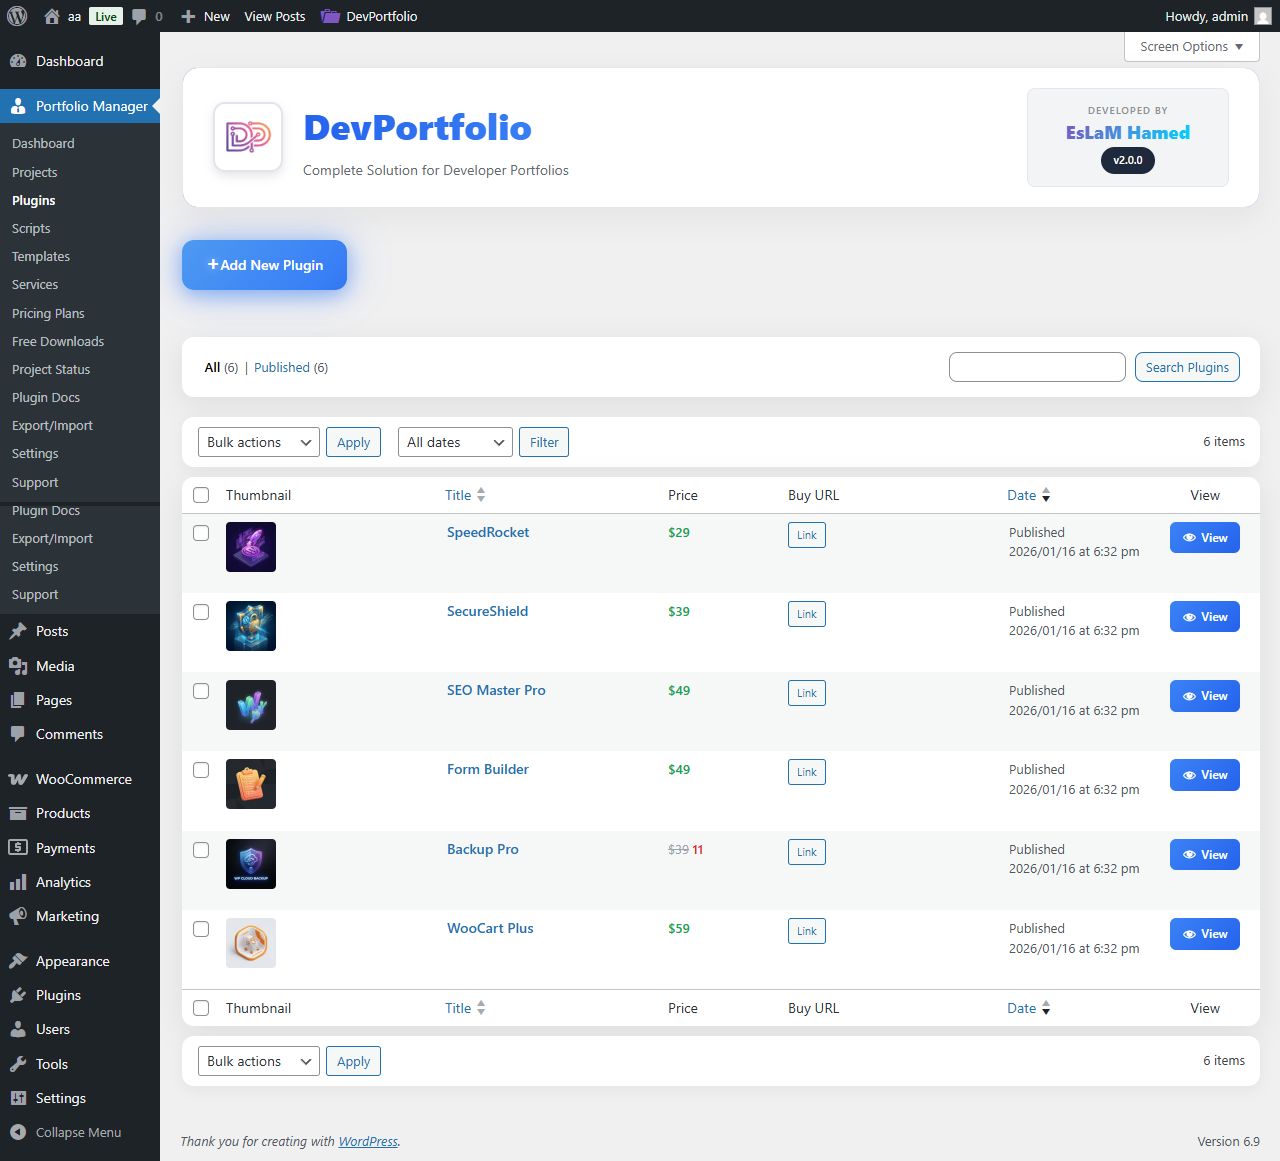Screen dimensions: 1280x1161
Task: Expand the Screen Options panel
Action: [x=1191, y=46]
